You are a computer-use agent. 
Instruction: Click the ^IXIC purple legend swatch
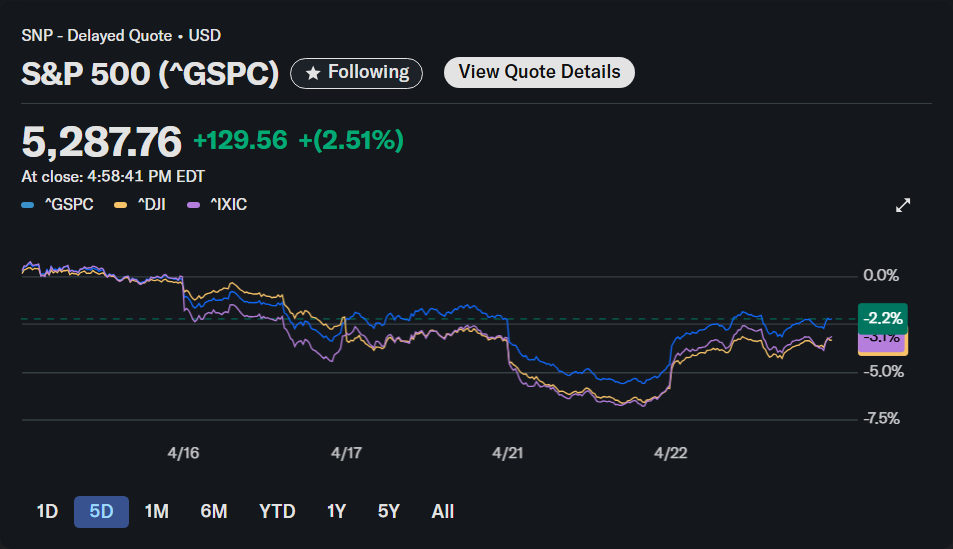pos(193,205)
